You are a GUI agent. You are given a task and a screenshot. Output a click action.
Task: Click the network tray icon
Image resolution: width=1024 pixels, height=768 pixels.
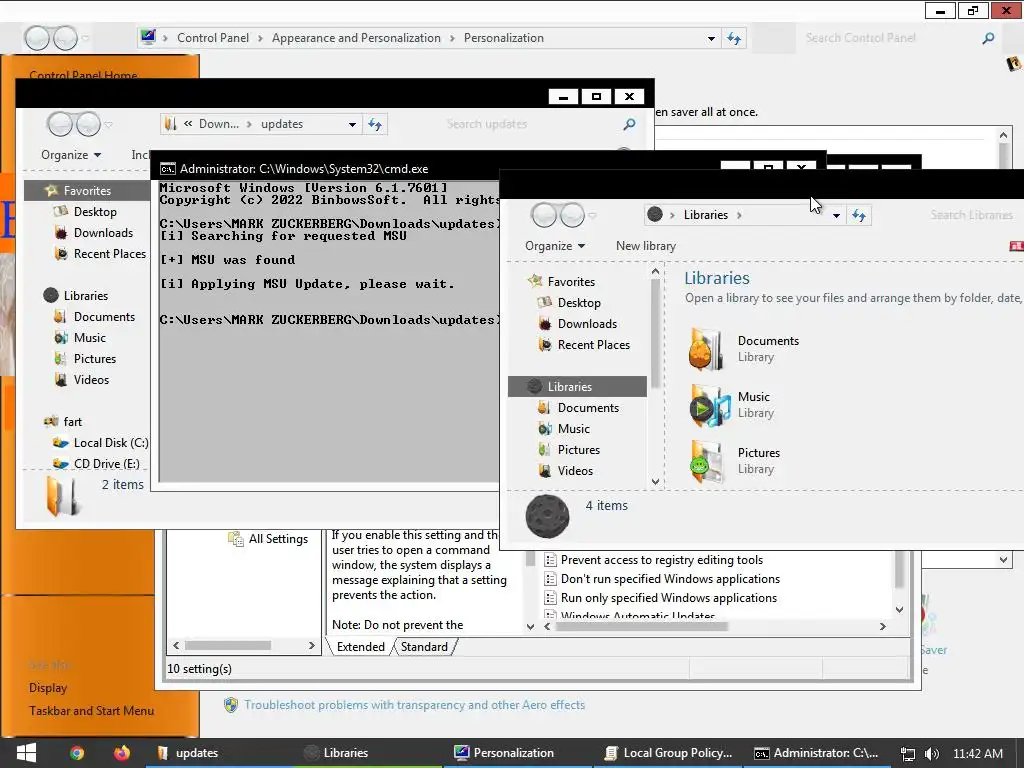908,754
